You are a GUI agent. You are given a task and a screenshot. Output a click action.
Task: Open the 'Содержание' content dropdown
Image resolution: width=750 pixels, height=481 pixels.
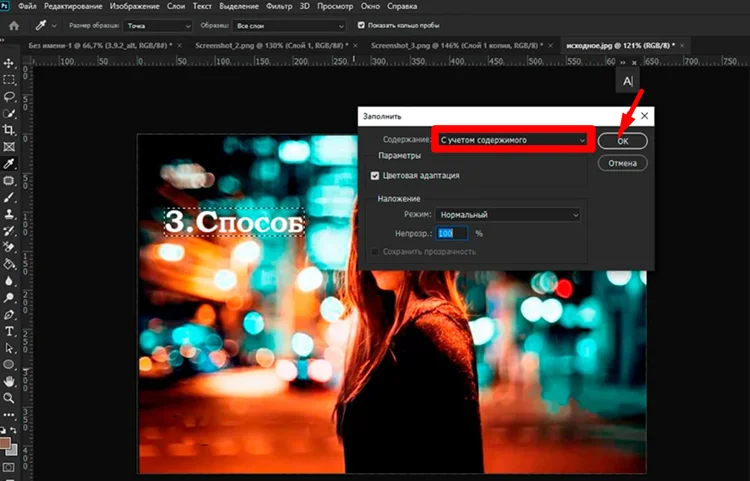tap(512, 140)
